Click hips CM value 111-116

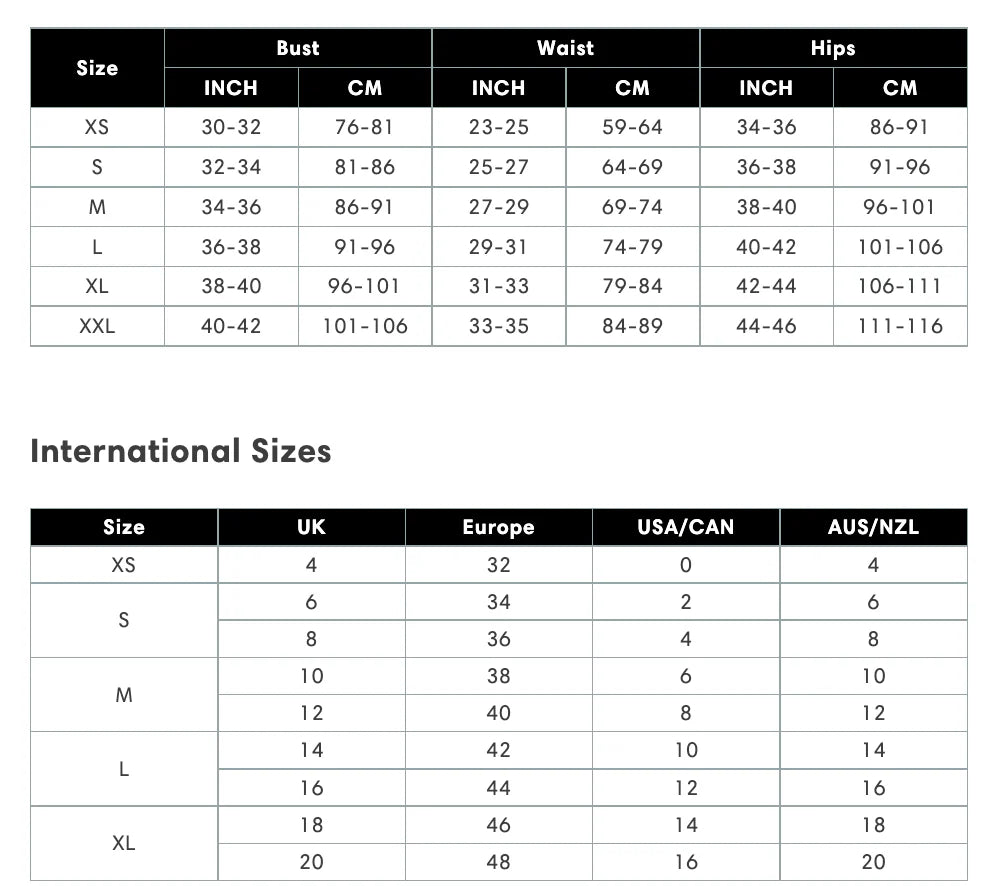900,326
